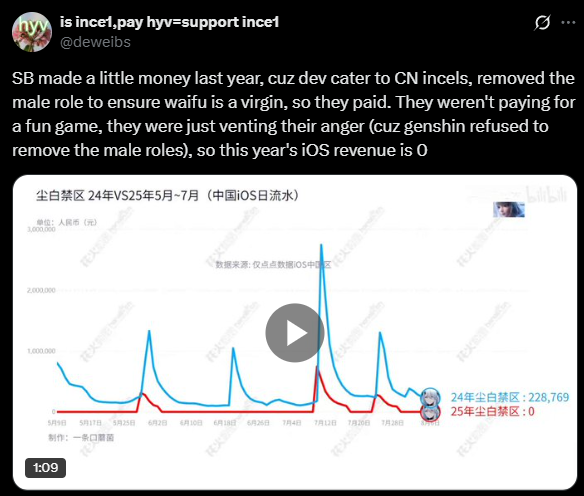This screenshot has width=584, height=496.
Task: Select the chart title 尘白禁区 24年VS25年5月~7月
Action: click(168, 195)
